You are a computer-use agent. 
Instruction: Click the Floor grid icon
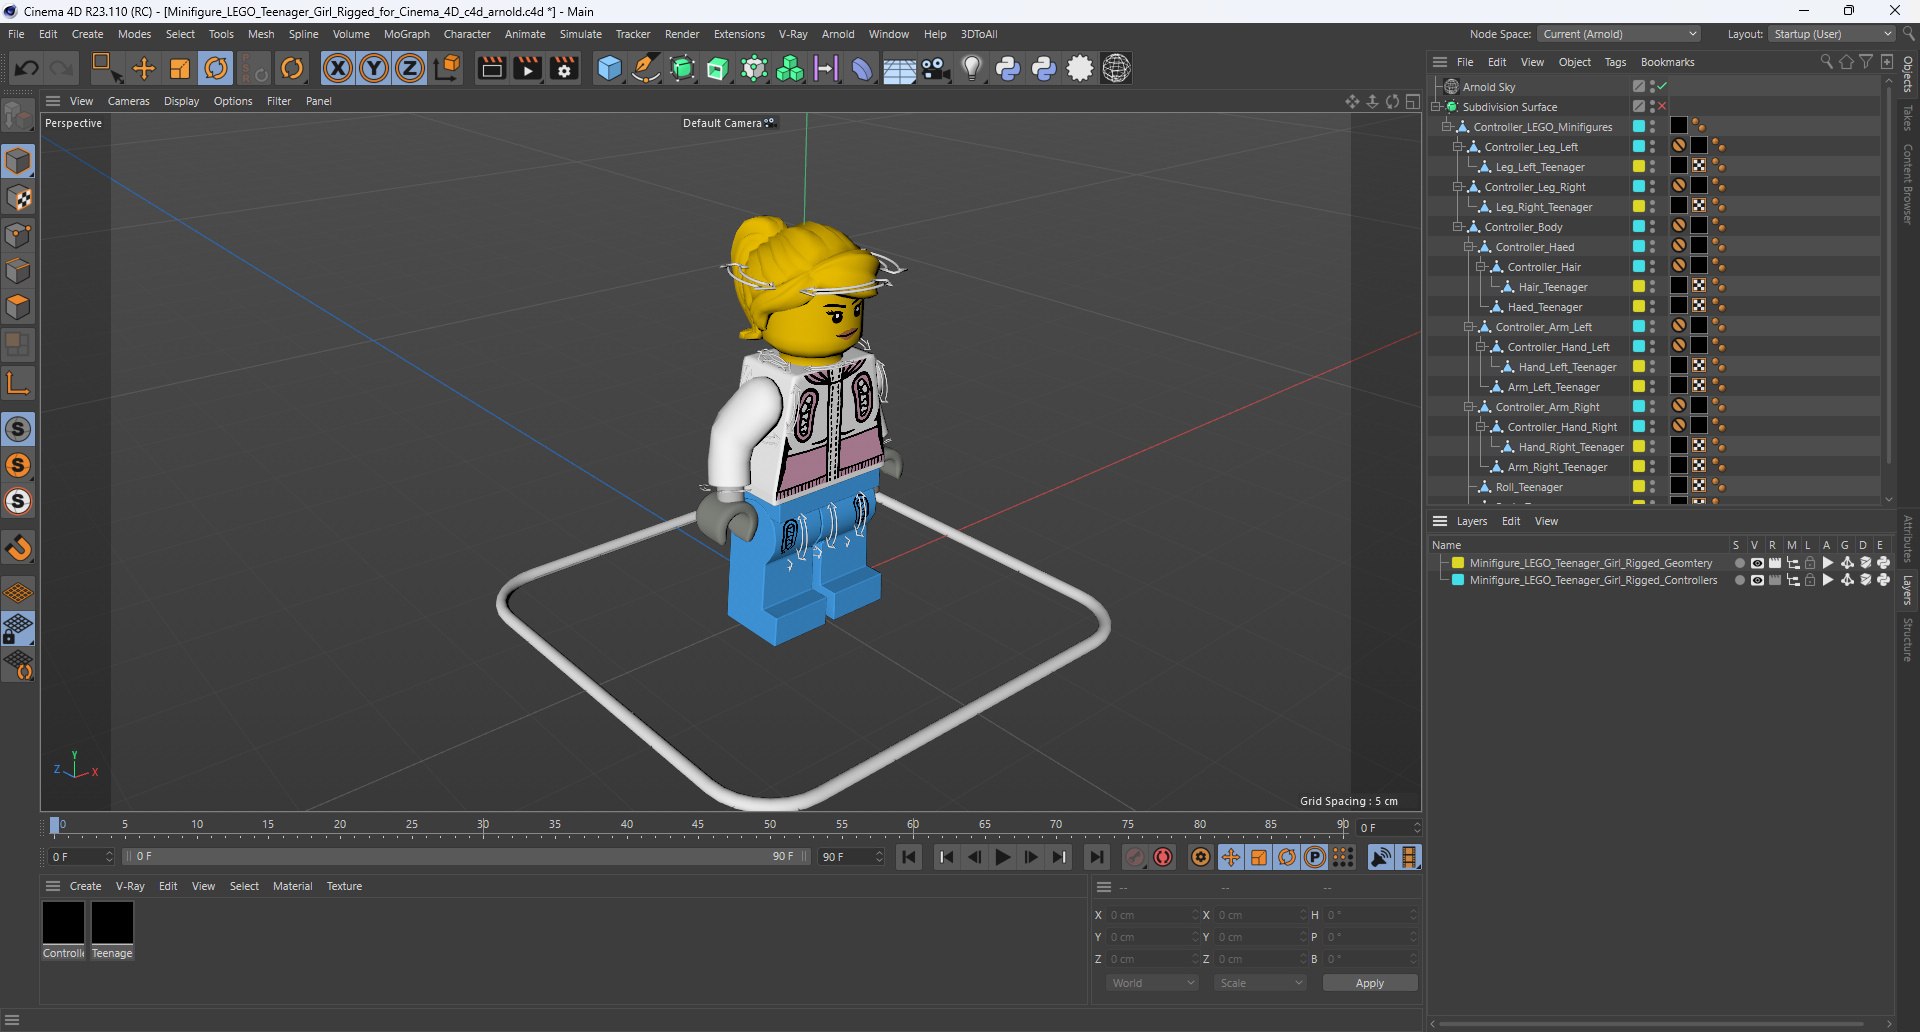click(899, 68)
